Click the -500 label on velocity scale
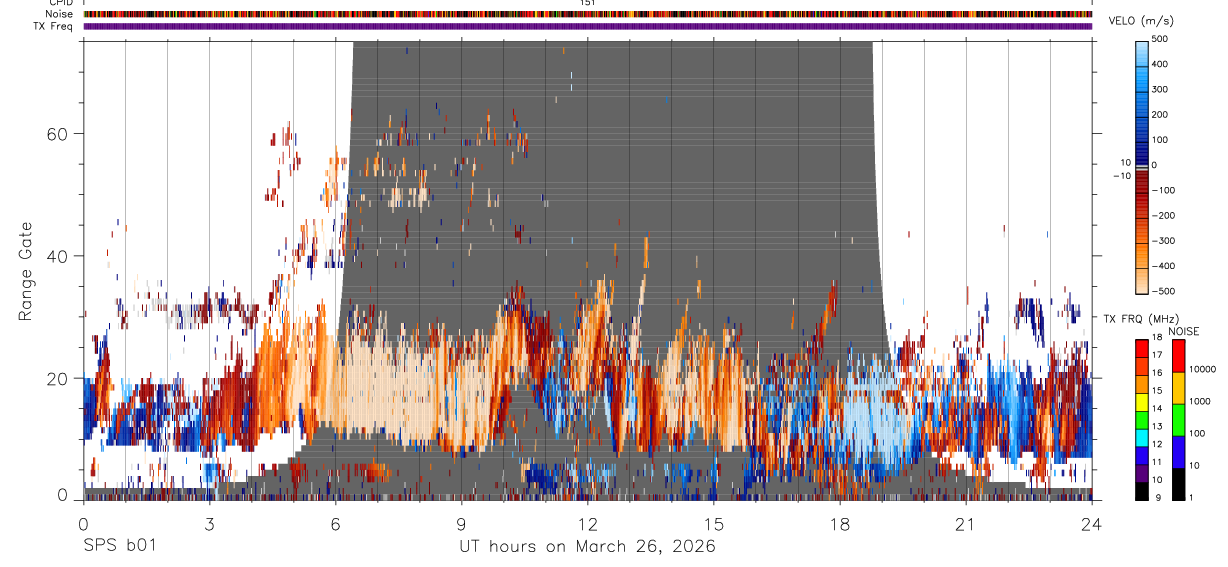The width and height of the screenshot is (1228, 567). pyautogui.click(x=1162, y=291)
